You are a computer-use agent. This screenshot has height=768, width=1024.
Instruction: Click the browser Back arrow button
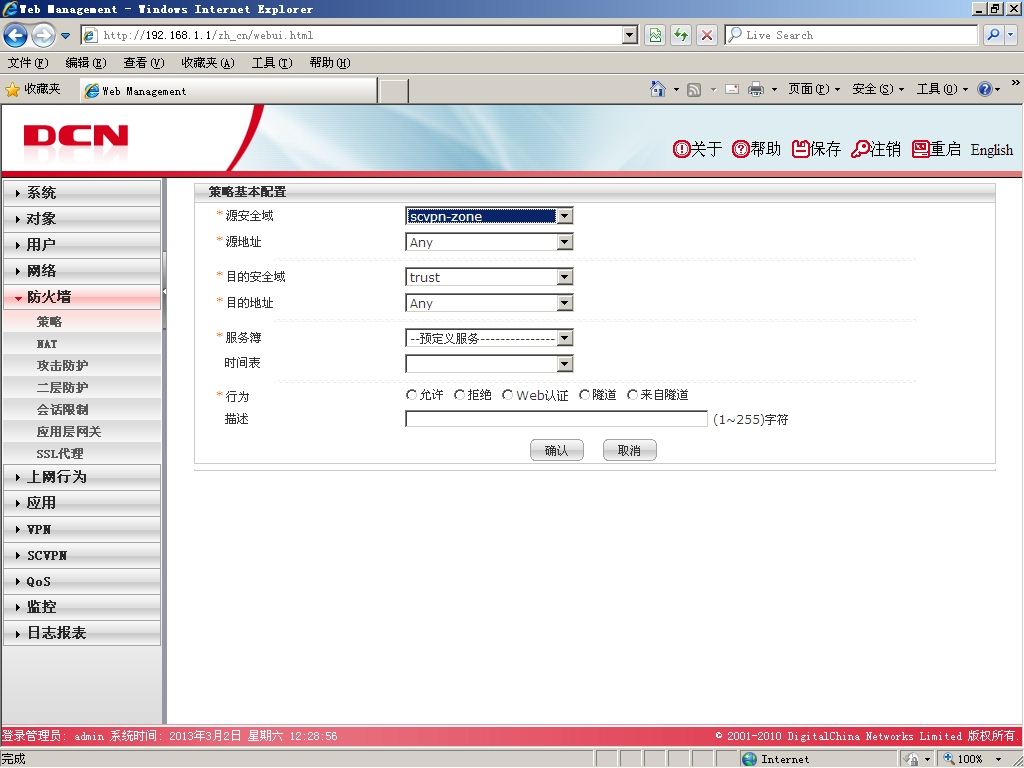click(x=16, y=35)
